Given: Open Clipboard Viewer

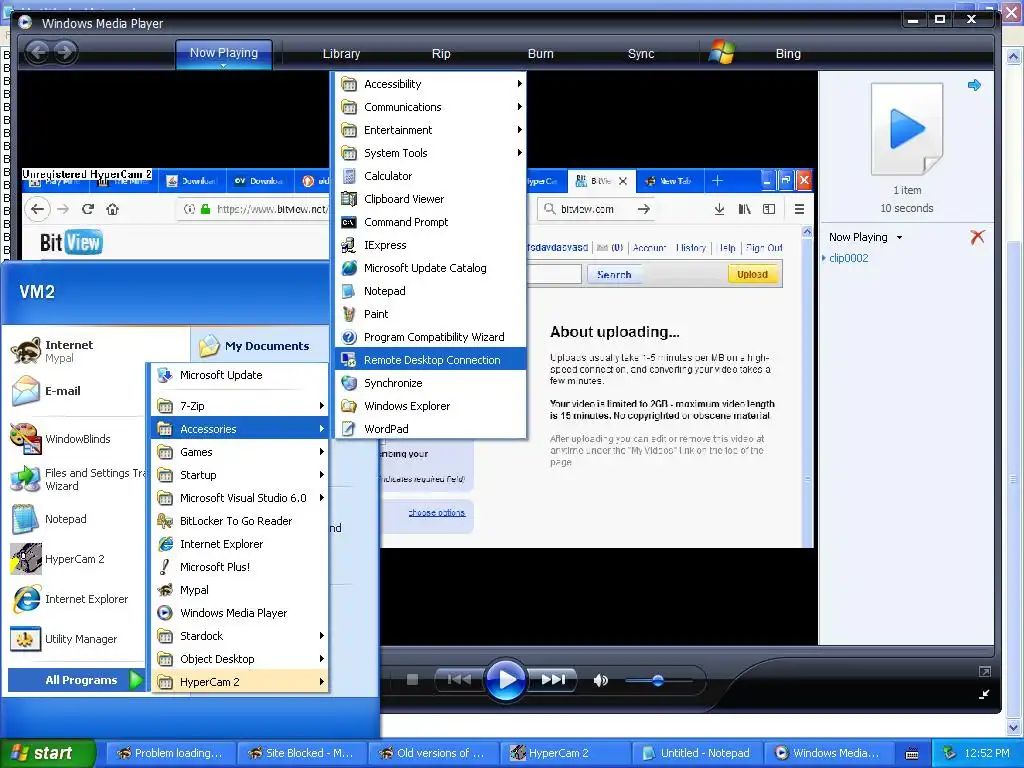Looking at the screenshot, I should pyautogui.click(x=431, y=199).
